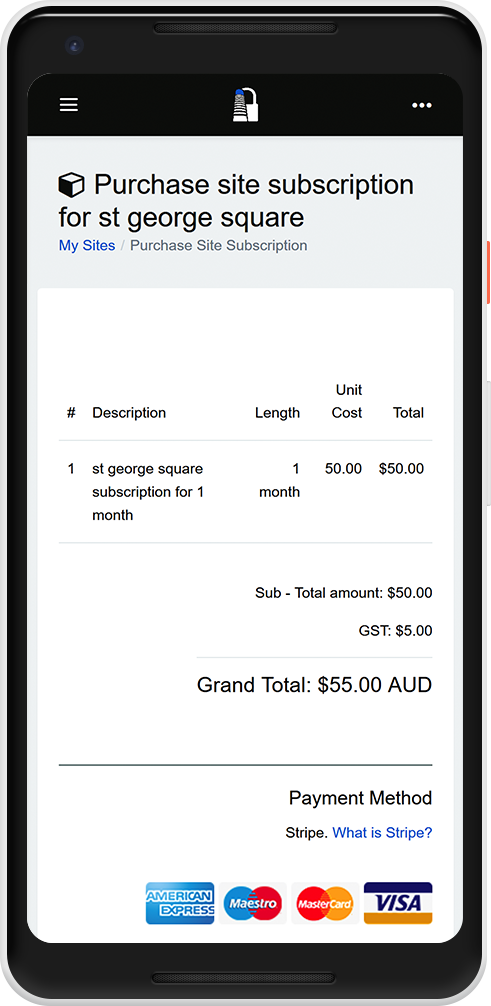Click the Sub - Total amount line
The image size is (491, 1006).
(x=344, y=593)
